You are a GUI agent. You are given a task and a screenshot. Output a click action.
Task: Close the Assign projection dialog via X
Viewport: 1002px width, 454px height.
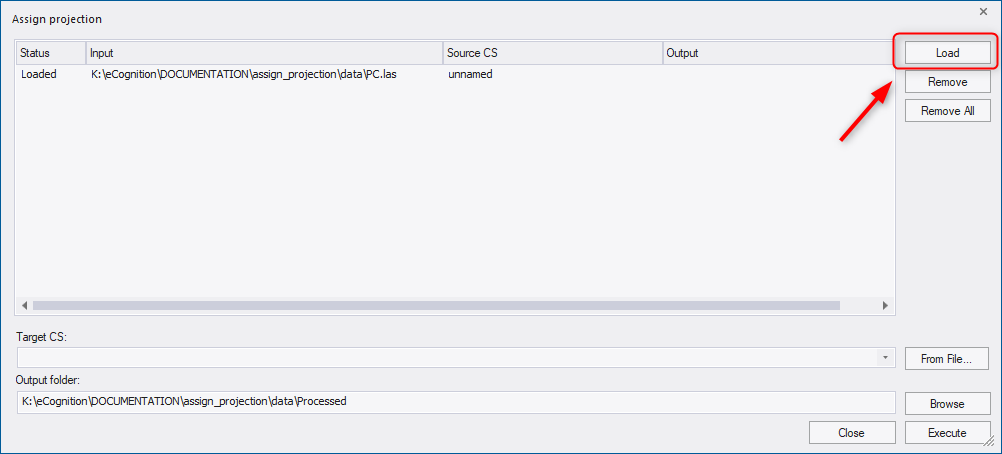(x=983, y=12)
